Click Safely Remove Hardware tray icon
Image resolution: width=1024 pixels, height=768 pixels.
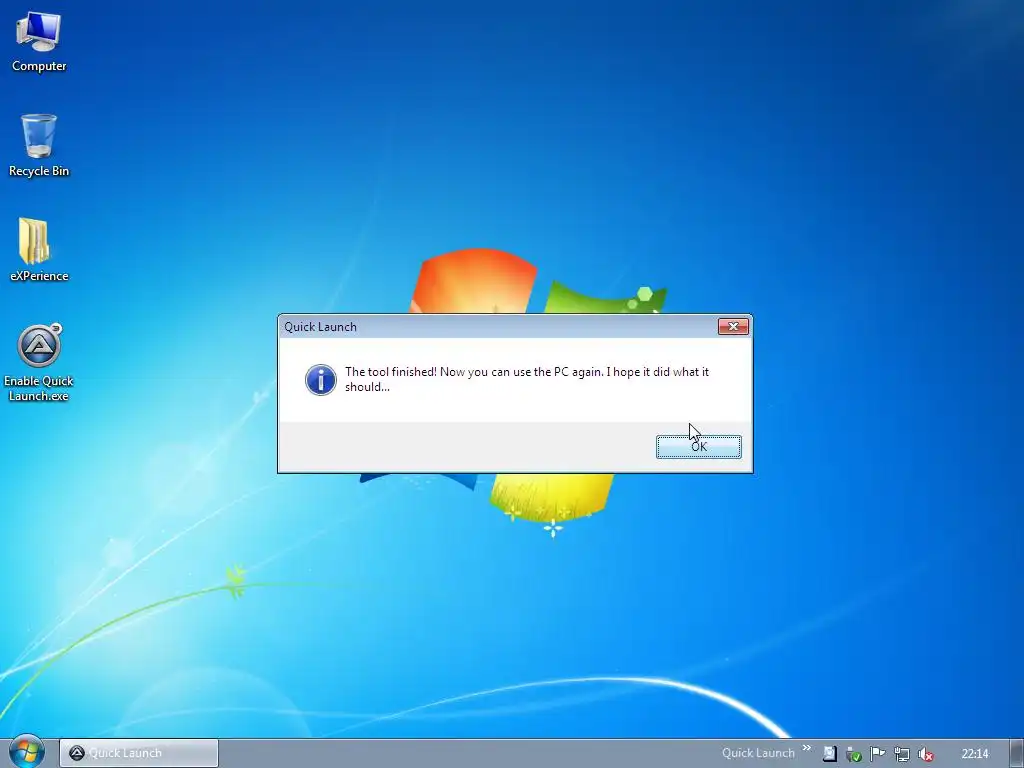853,754
